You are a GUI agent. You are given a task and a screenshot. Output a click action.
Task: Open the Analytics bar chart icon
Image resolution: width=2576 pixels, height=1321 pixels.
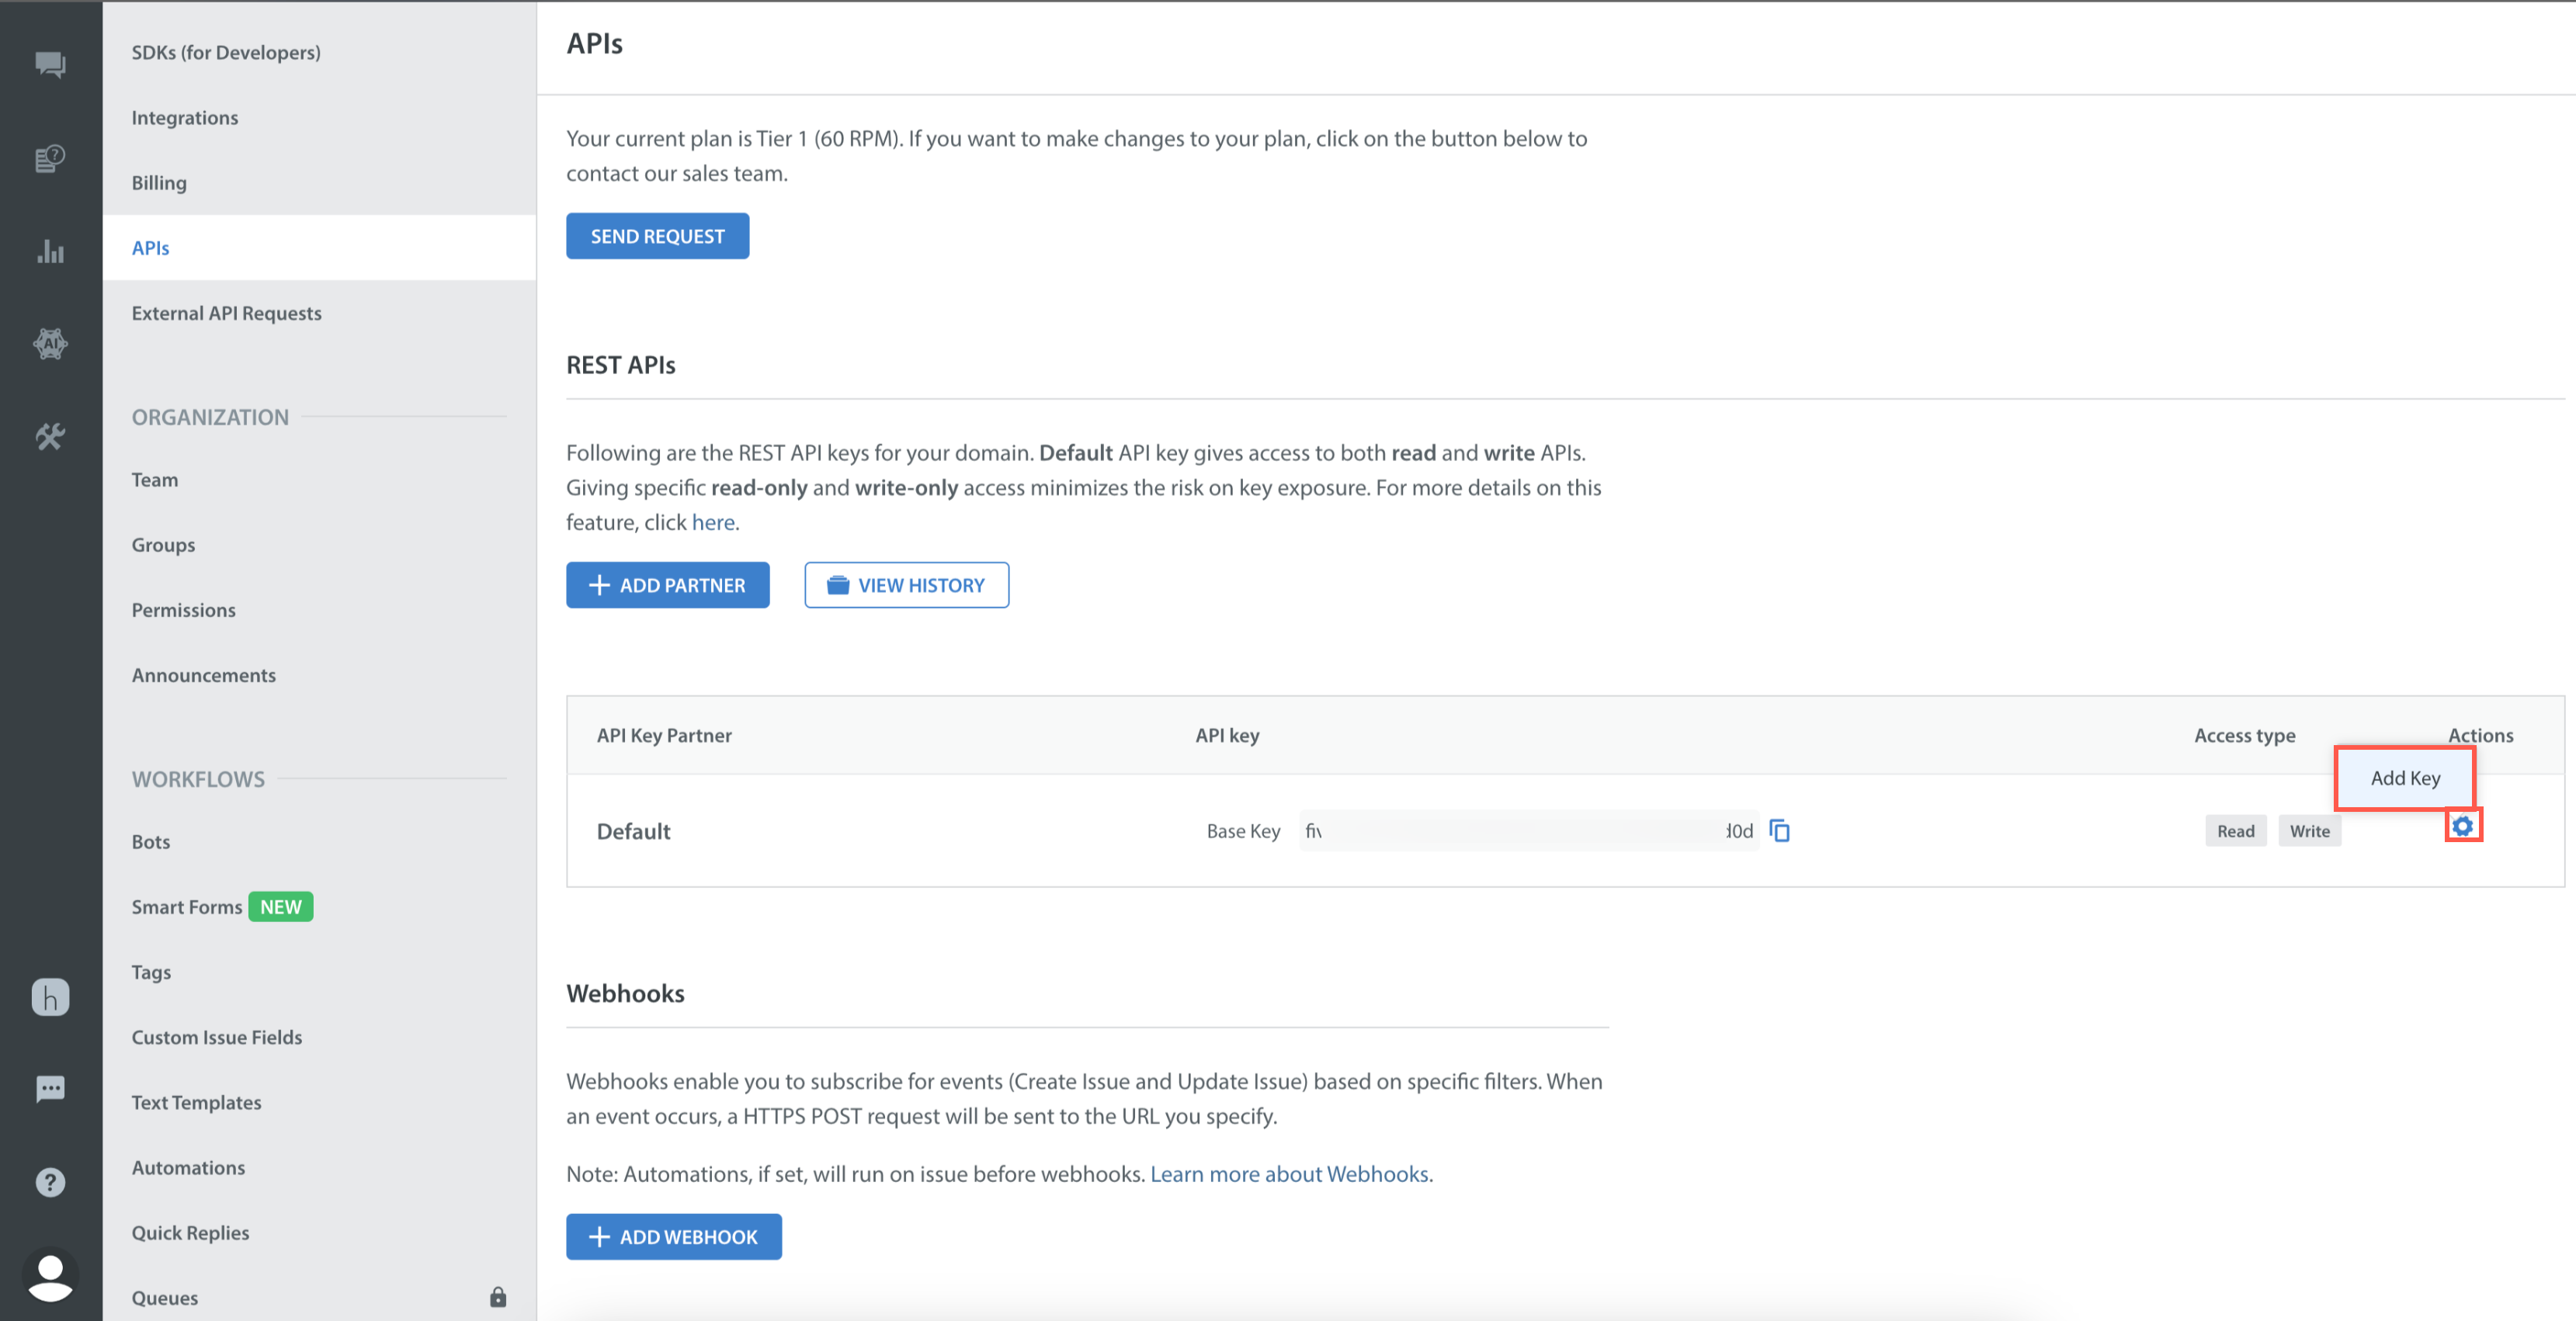(50, 251)
